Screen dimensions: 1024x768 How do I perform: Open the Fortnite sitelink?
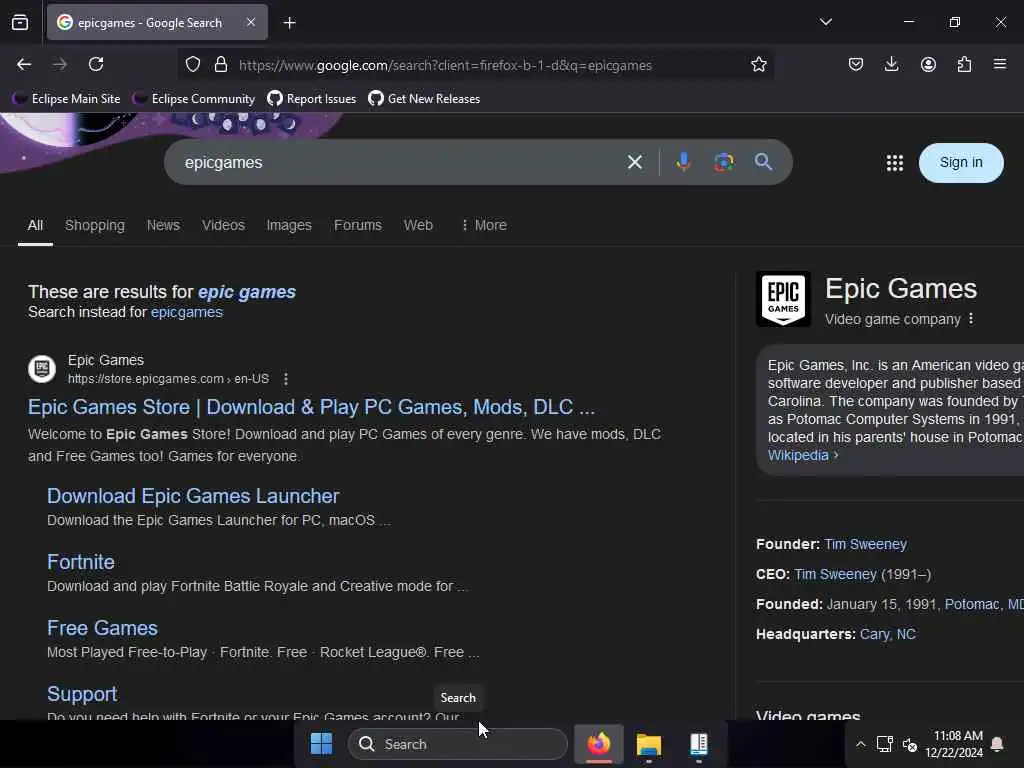coord(81,562)
